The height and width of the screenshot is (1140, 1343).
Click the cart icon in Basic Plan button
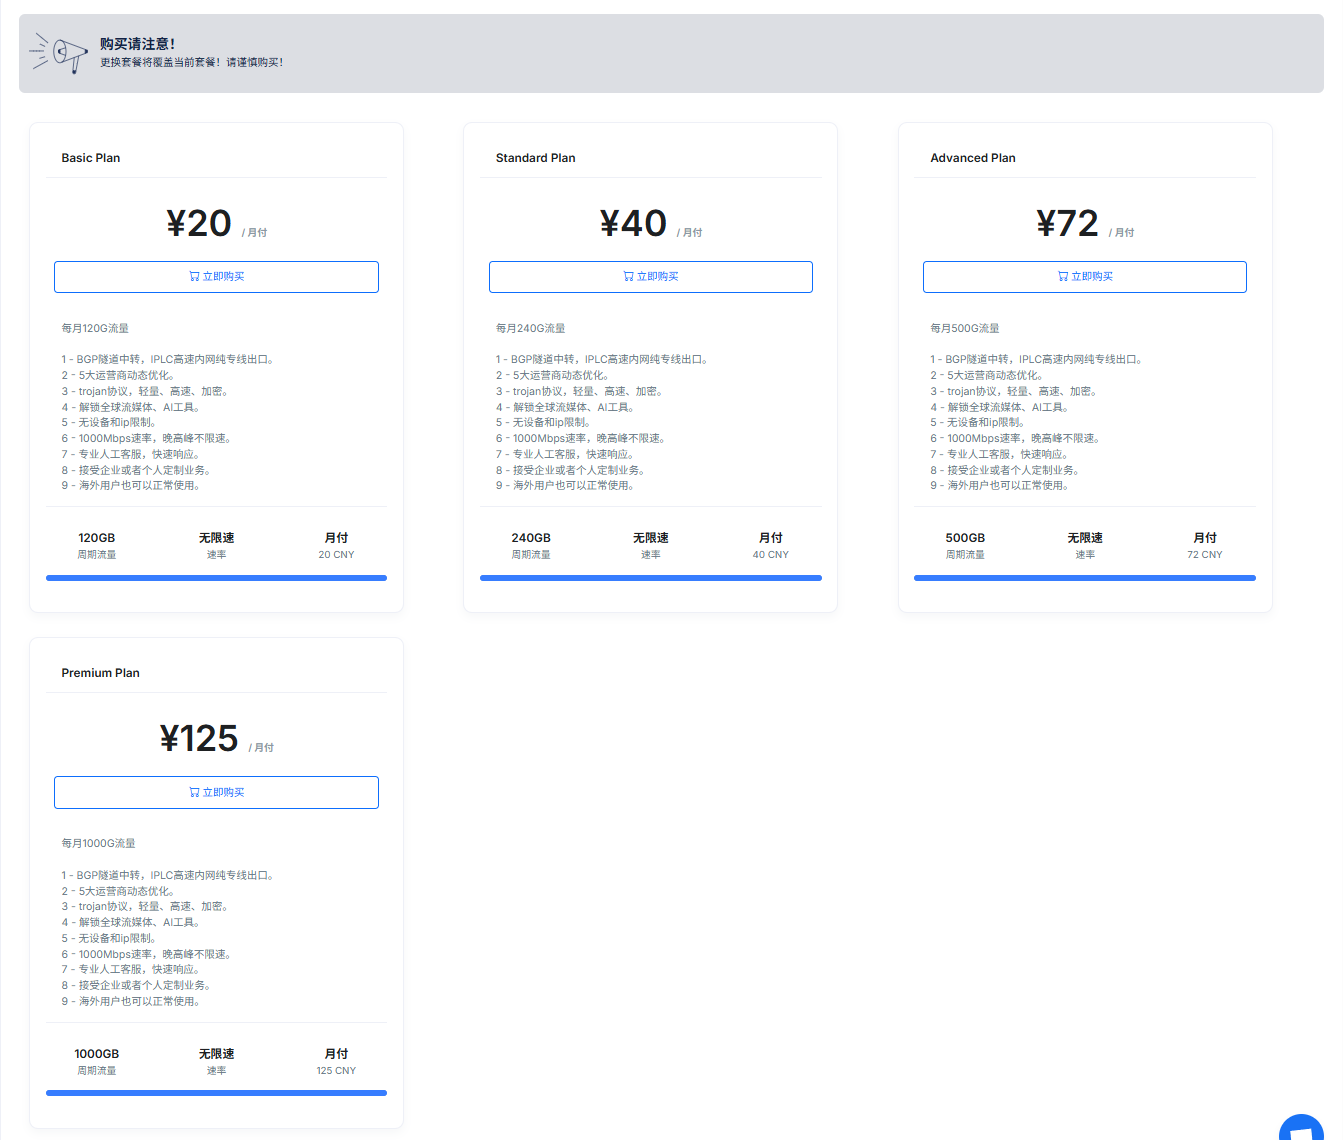(x=194, y=277)
